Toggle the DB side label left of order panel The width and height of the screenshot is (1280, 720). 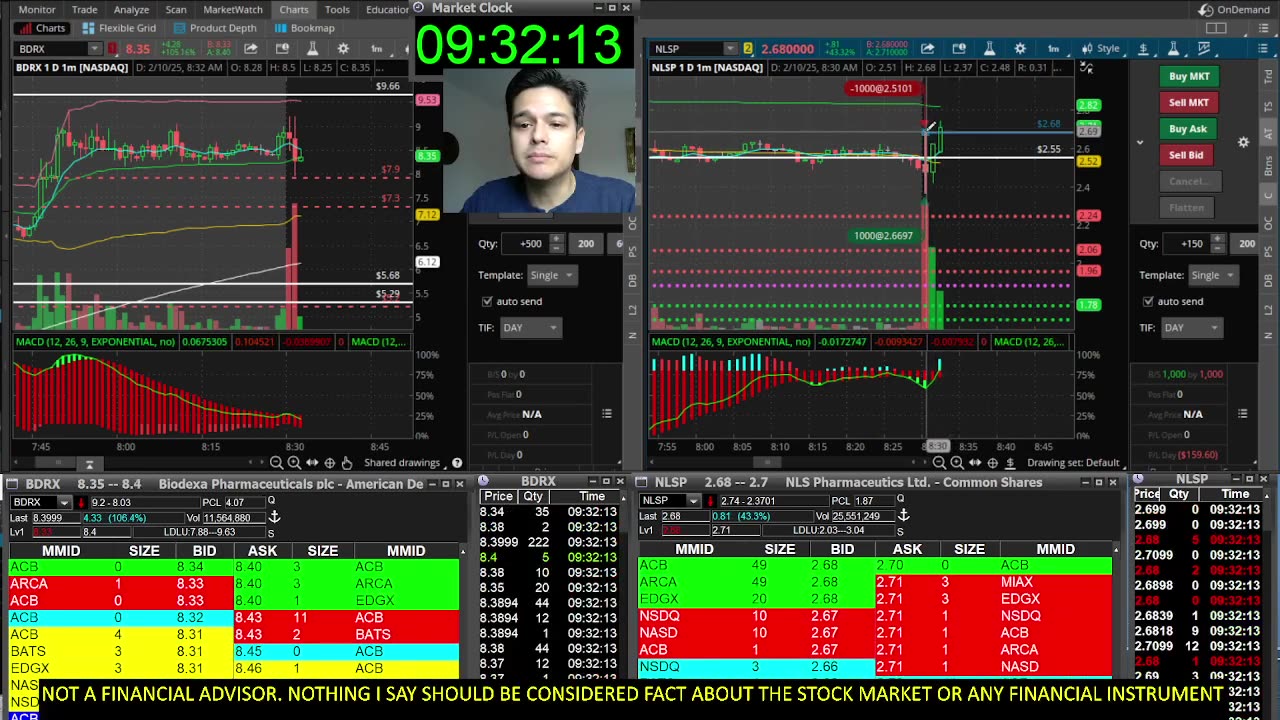click(x=632, y=282)
